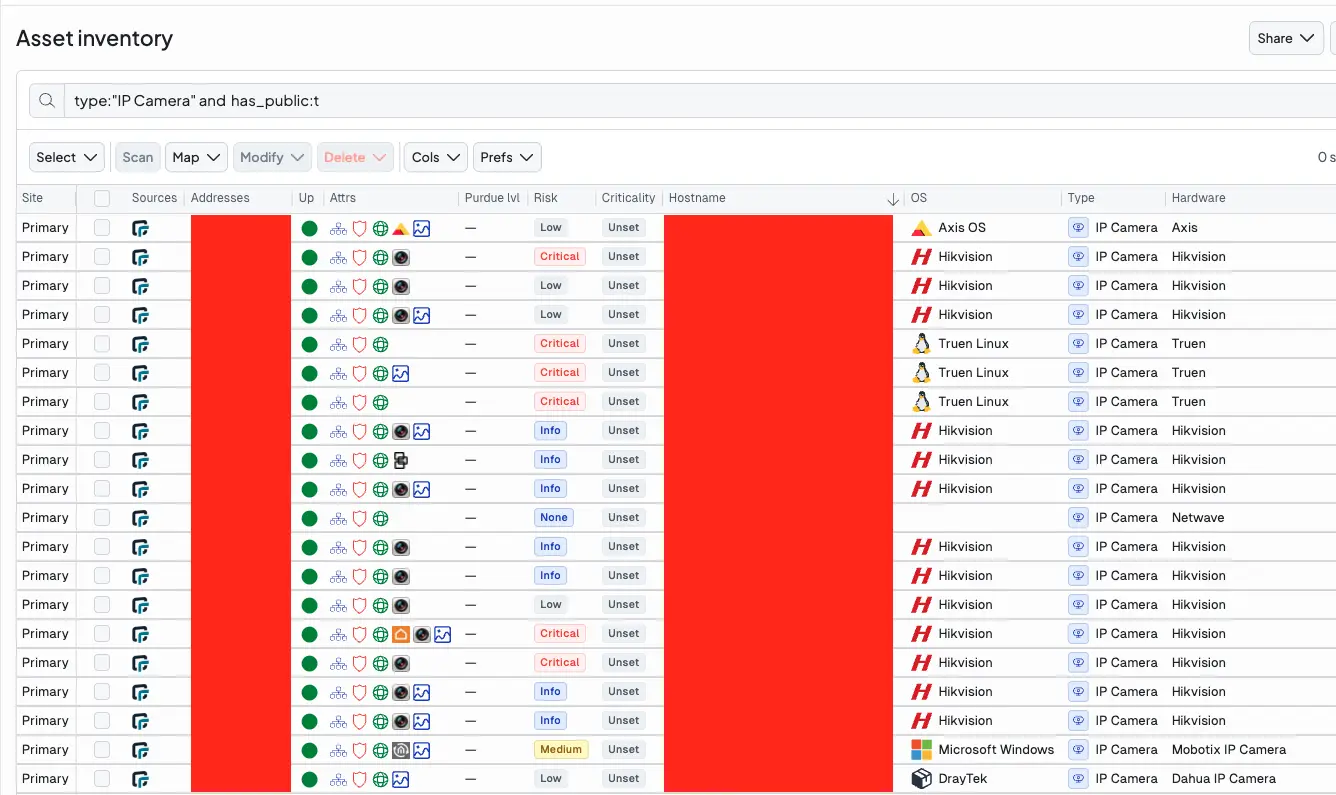Click the Netwave hardware cell
The height and width of the screenshot is (795, 1336).
point(1198,518)
